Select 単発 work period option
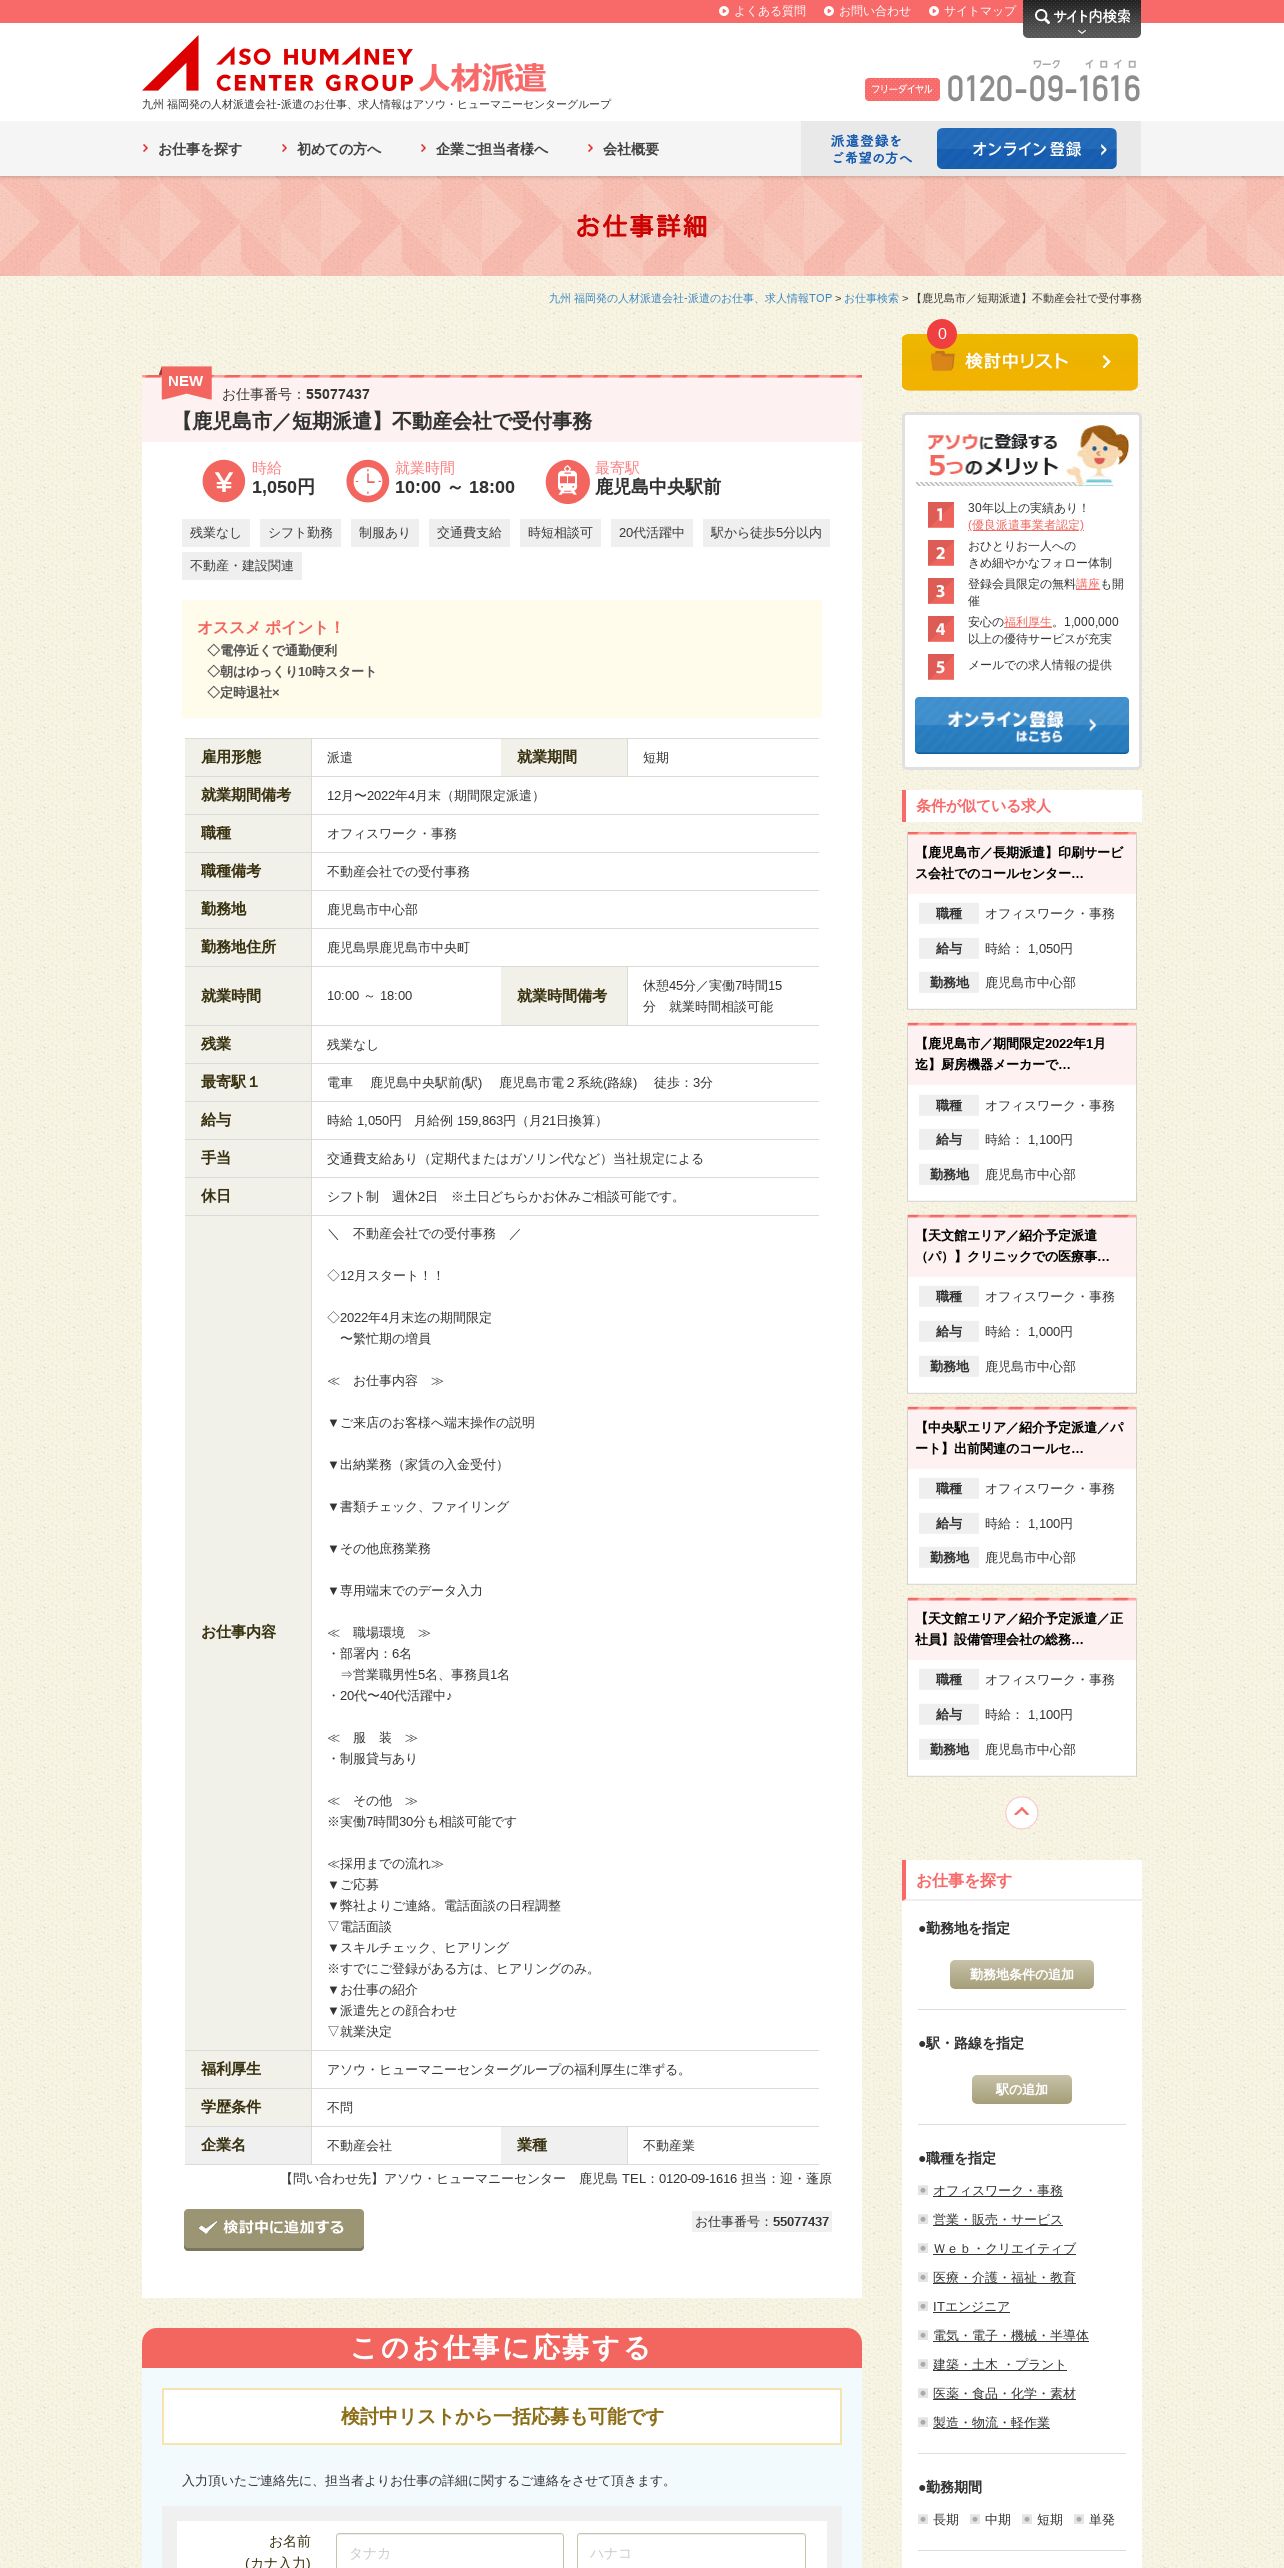The height and width of the screenshot is (2568, 1284). (x=1095, y=2520)
